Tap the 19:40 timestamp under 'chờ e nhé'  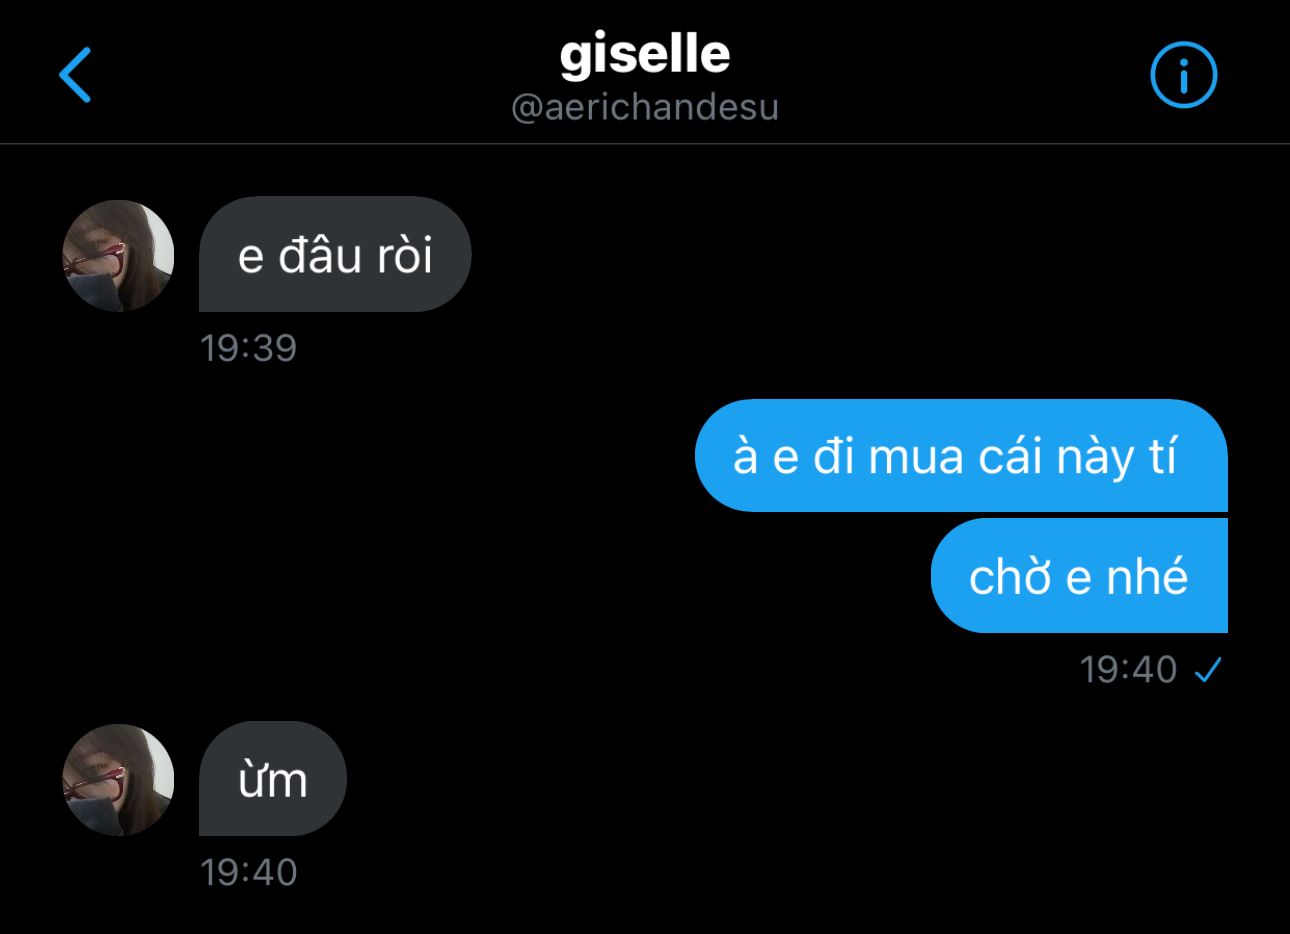coord(1128,669)
